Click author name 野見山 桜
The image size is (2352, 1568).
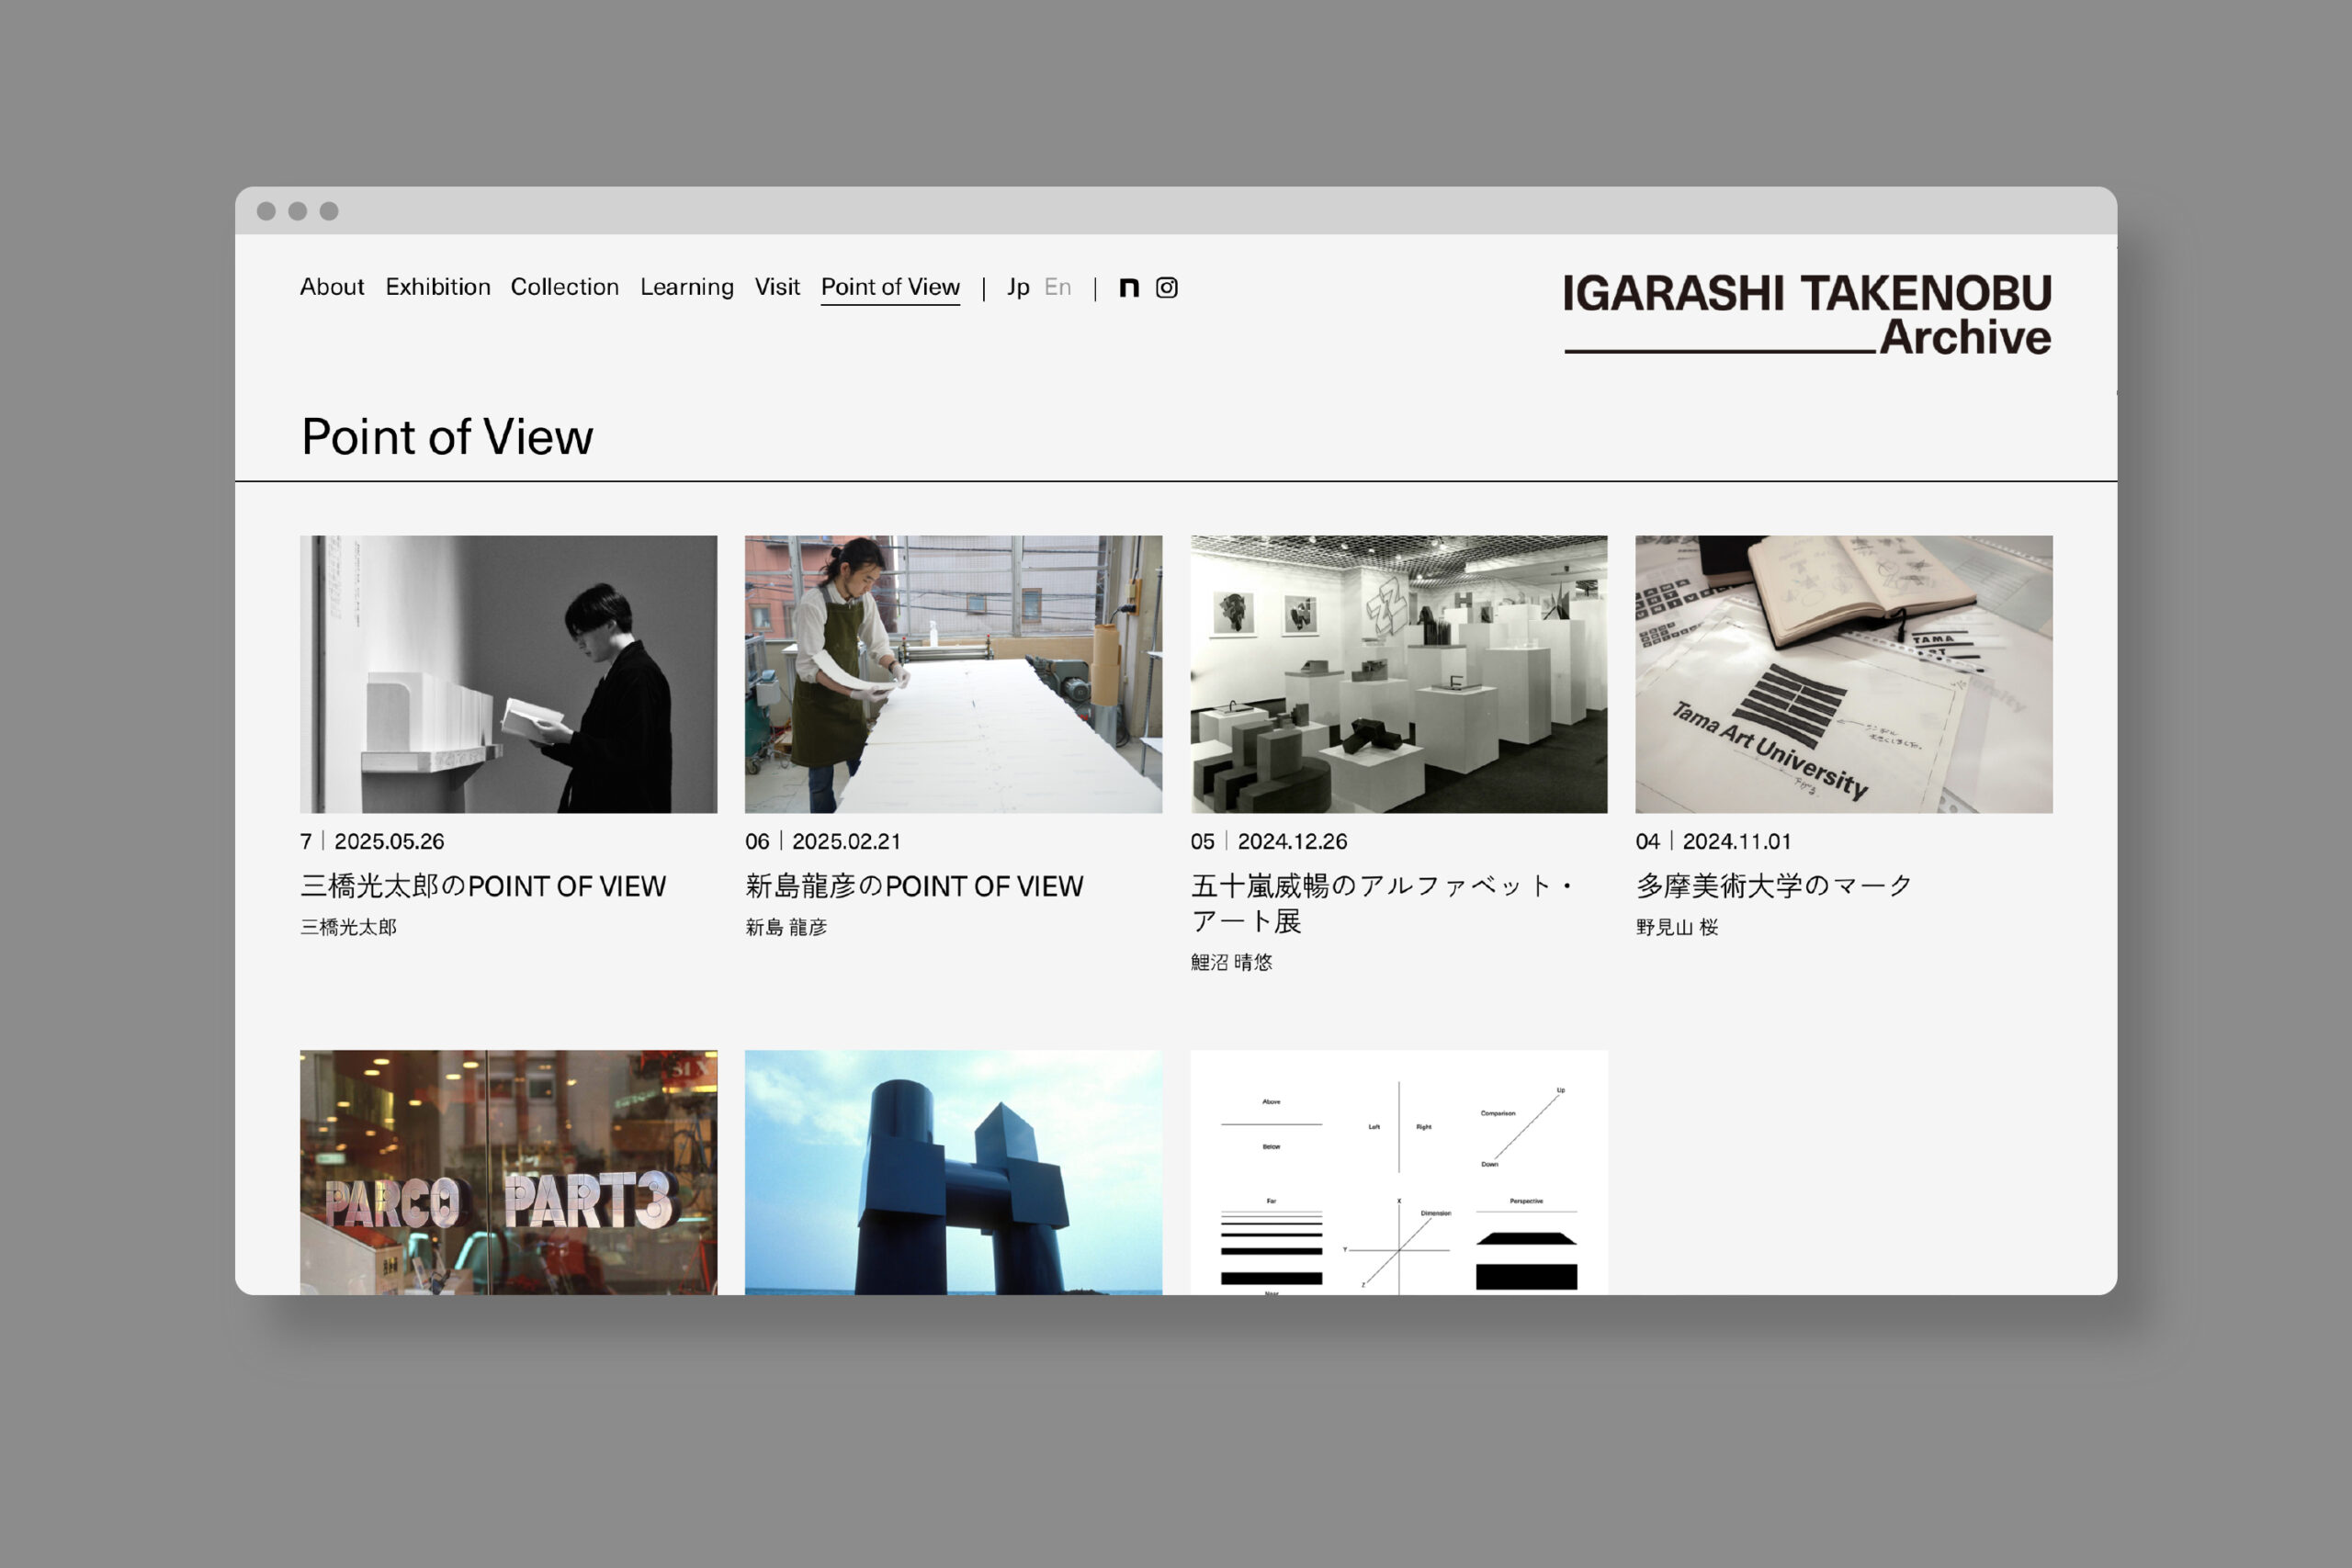[1677, 927]
